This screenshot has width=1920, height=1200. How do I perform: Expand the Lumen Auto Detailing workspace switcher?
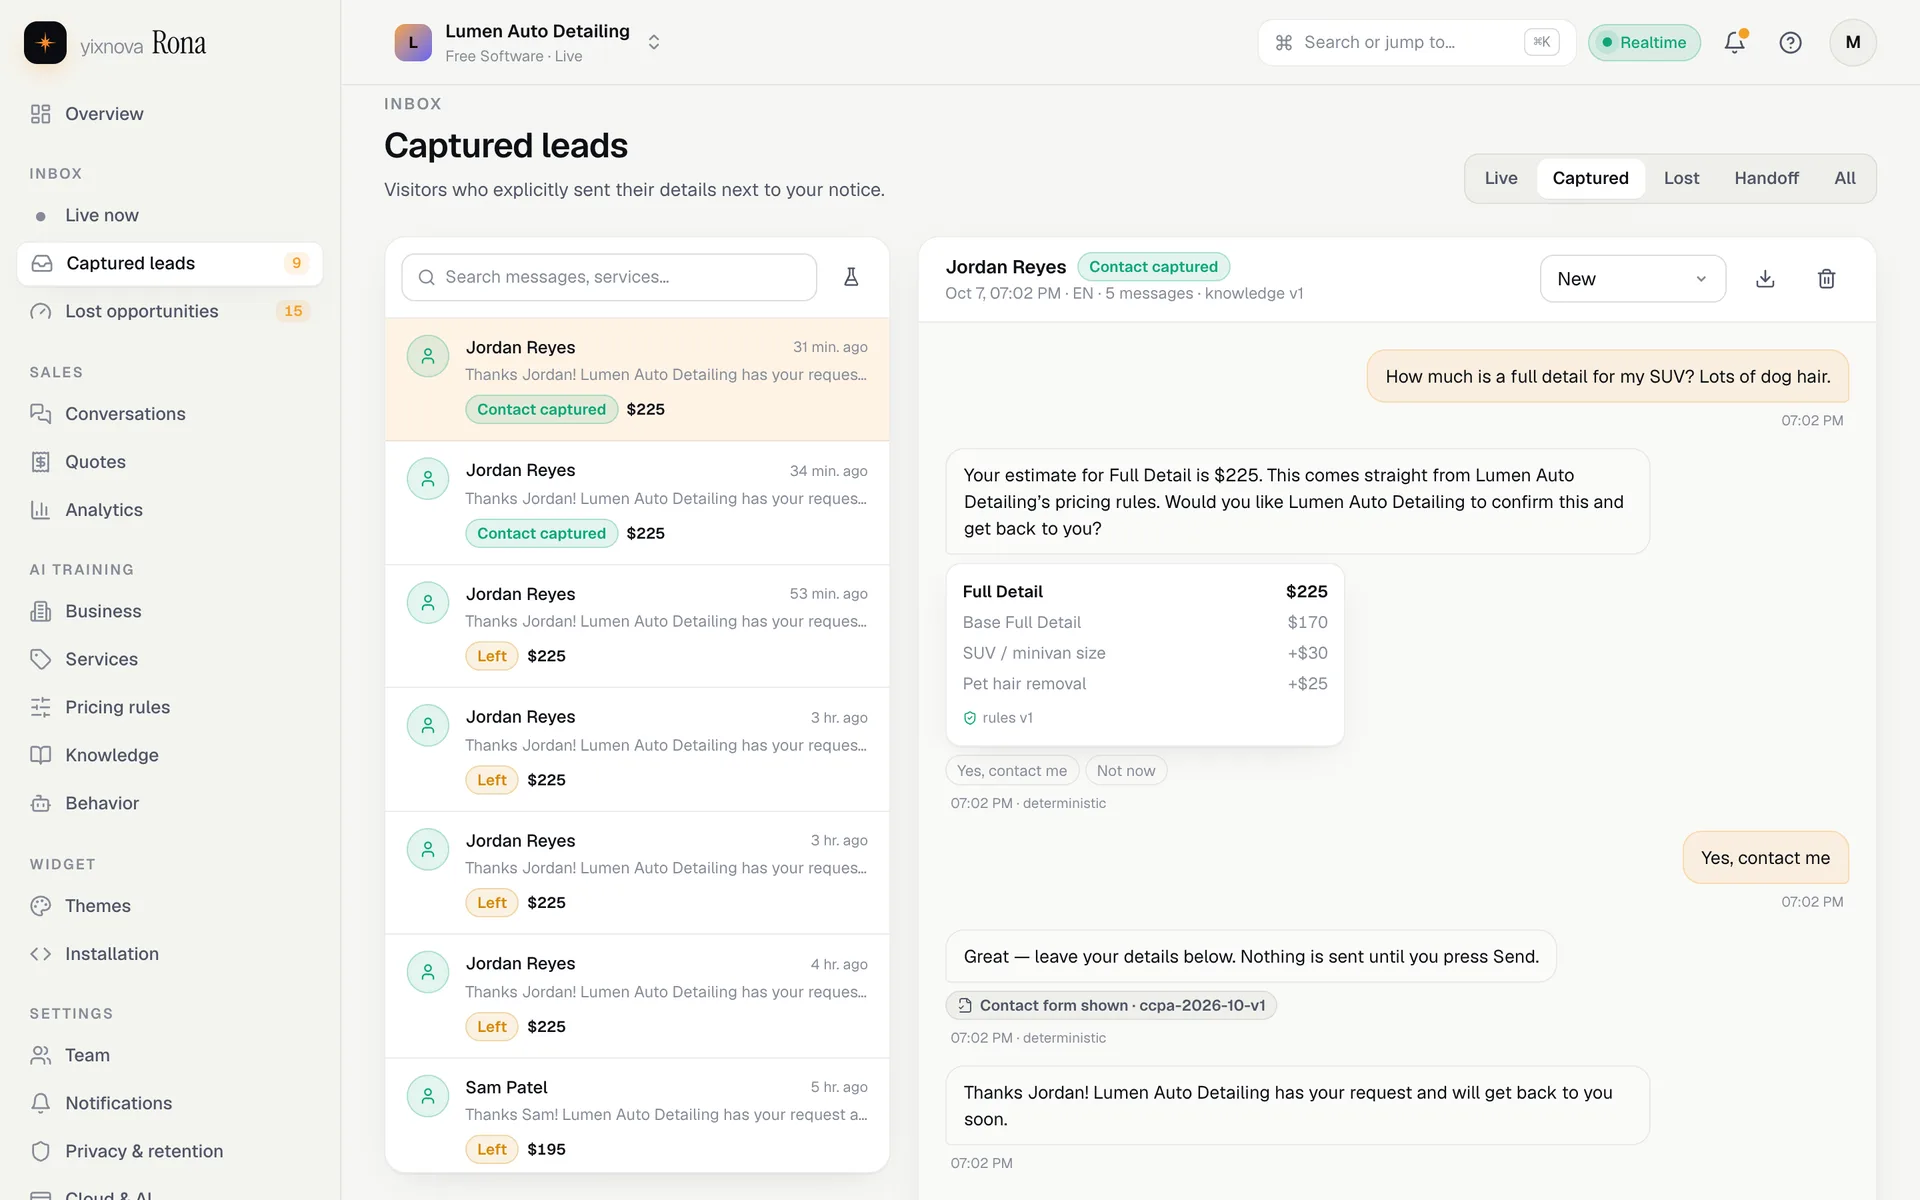click(525, 43)
